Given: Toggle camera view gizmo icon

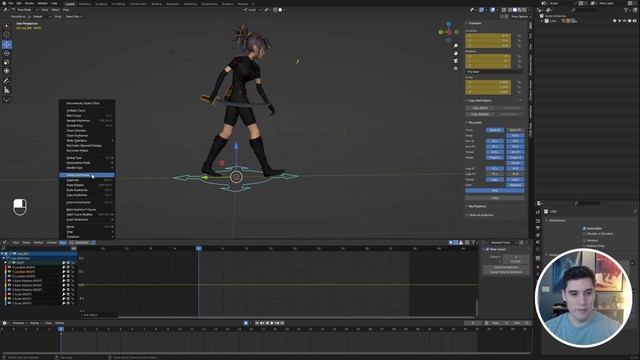Looking at the screenshot, I should pyautogui.click(x=456, y=61).
